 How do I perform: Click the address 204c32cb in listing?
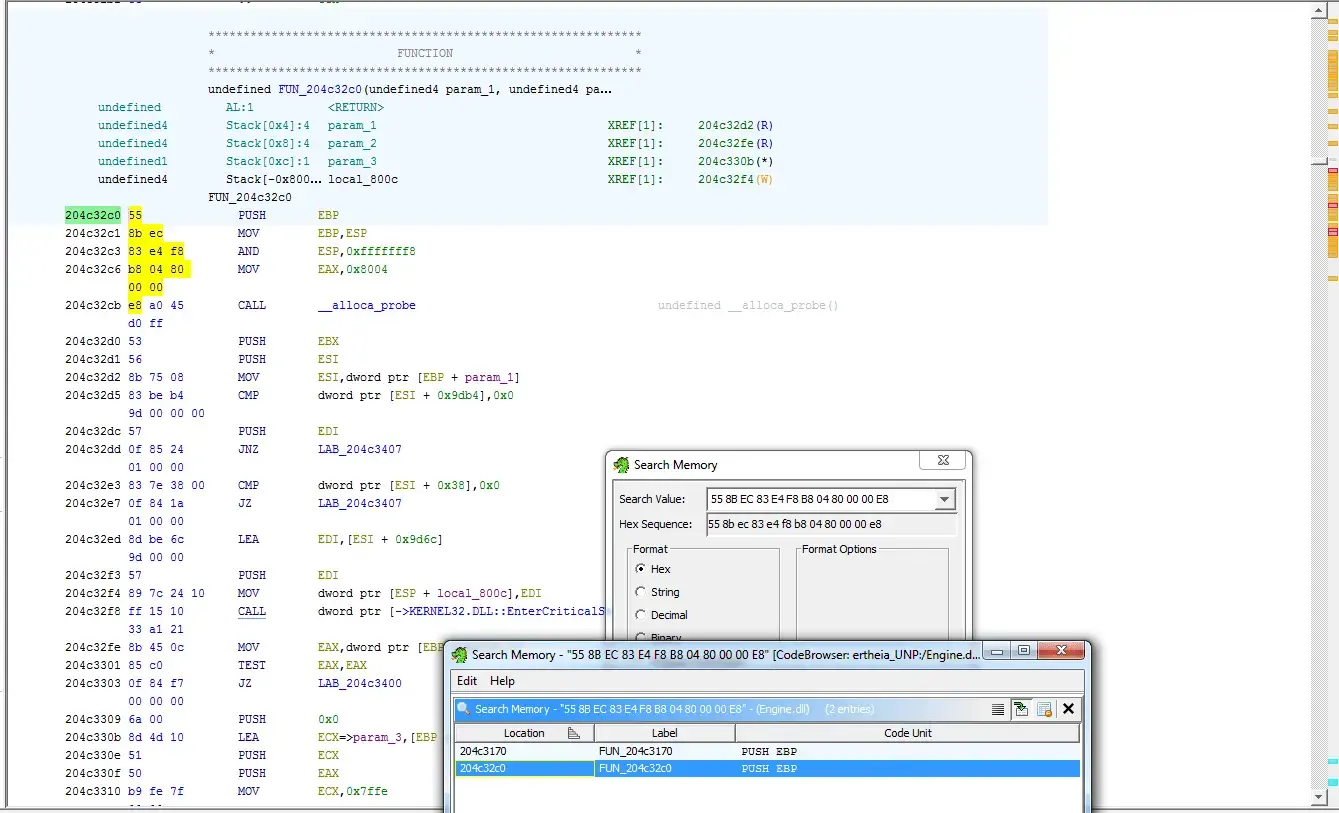tap(93, 305)
